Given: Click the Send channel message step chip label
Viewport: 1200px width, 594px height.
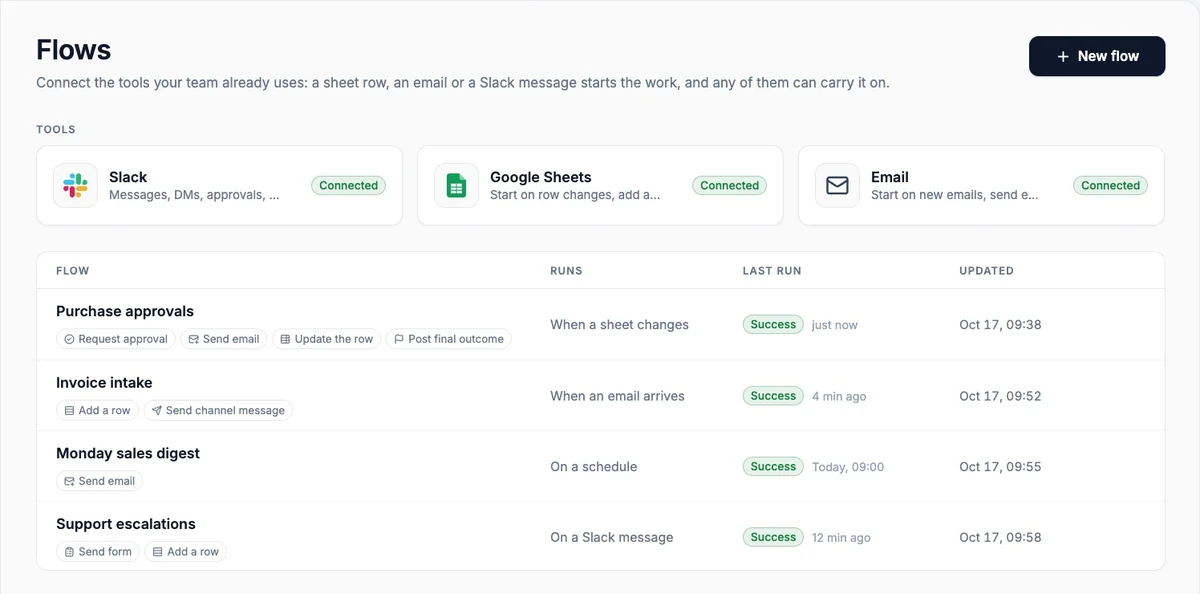Looking at the screenshot, I should click(225, 410).
